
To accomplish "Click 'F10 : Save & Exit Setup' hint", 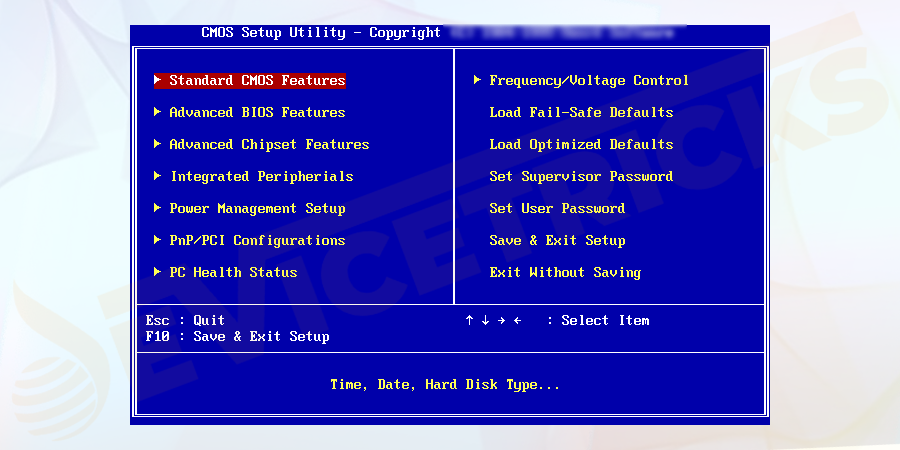I will pyautogui.click(x=237, y=336).
